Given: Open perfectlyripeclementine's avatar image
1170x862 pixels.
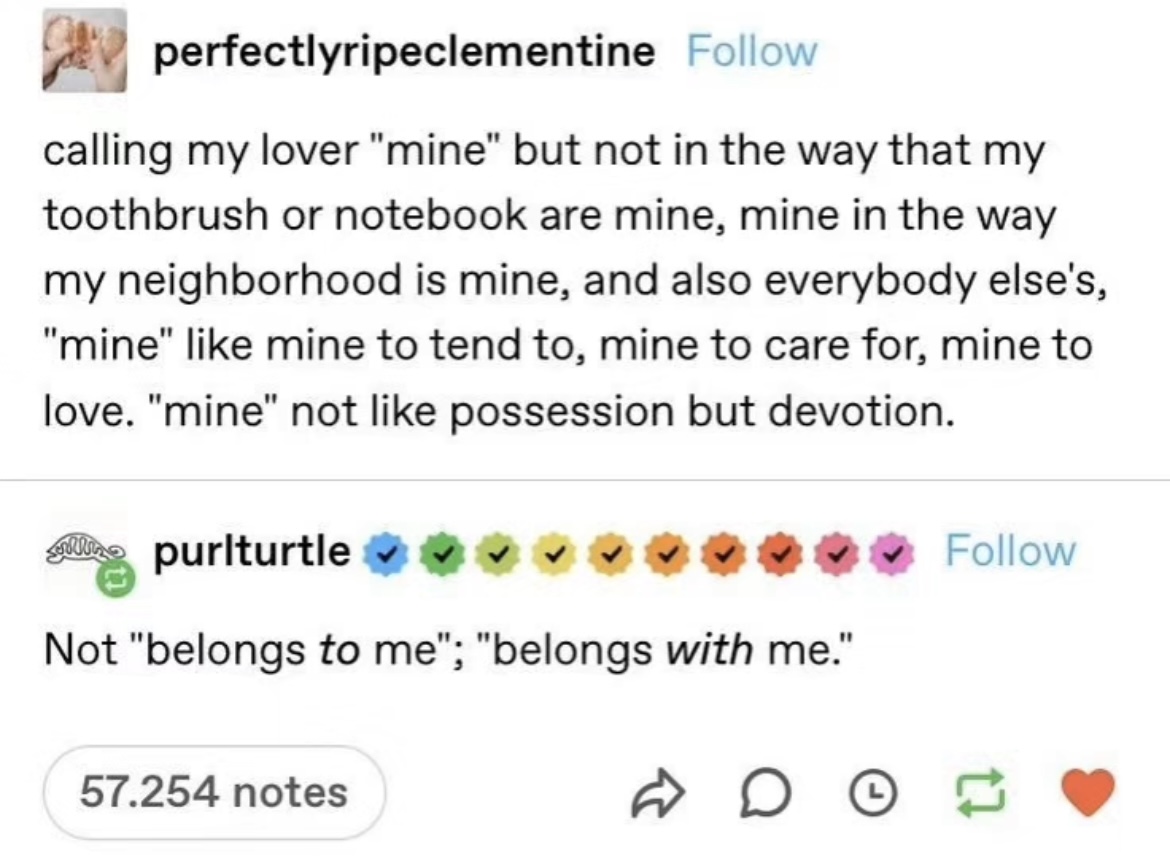Looking at the screenshot, I should click(x=83, y=51).
